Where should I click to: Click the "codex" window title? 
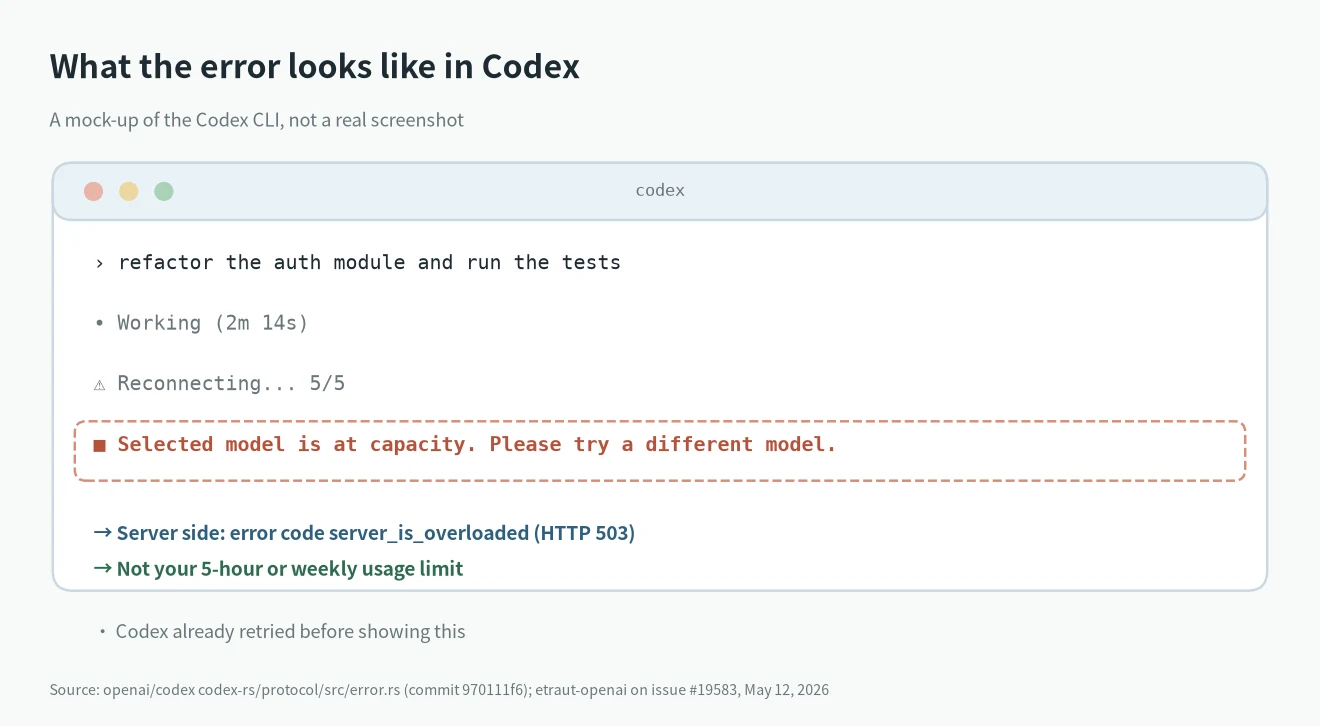tap(660, 190)
